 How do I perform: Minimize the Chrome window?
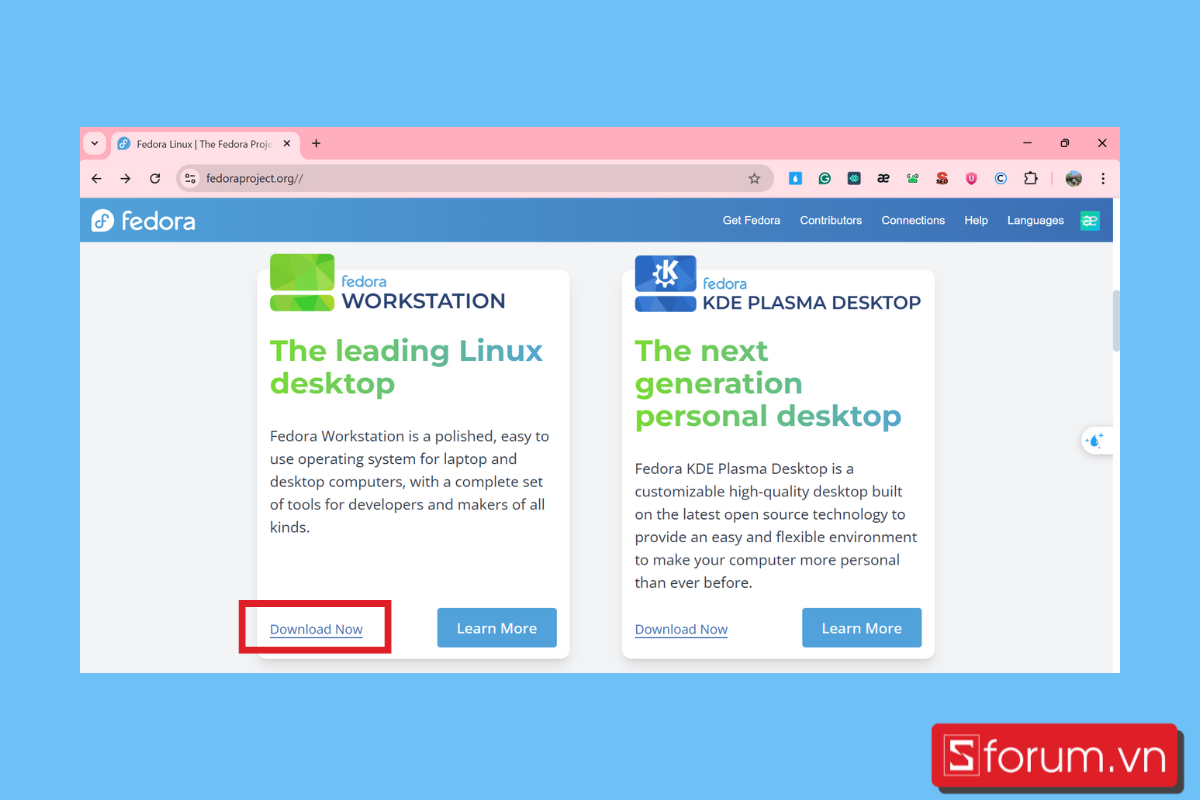click(x=1027, y=143)
